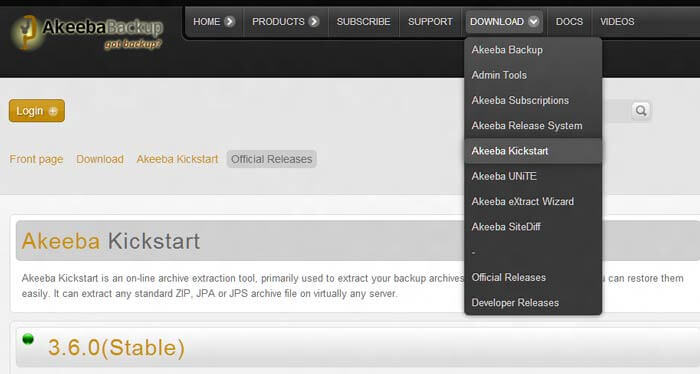Viewport: 700px width, 374px height.
Task: Select Akeeba Kickstart in dropdown menu
Action: point(533,151)
